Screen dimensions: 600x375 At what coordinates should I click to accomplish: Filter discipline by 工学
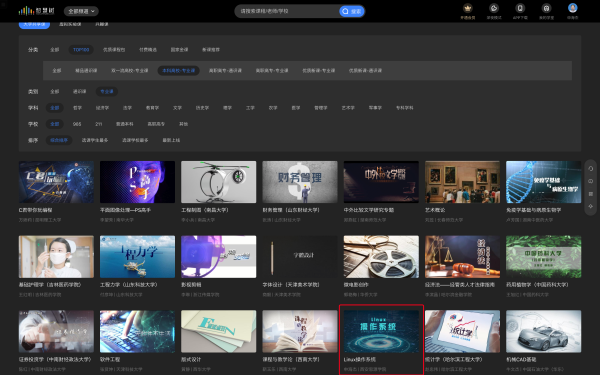(250, 108)
